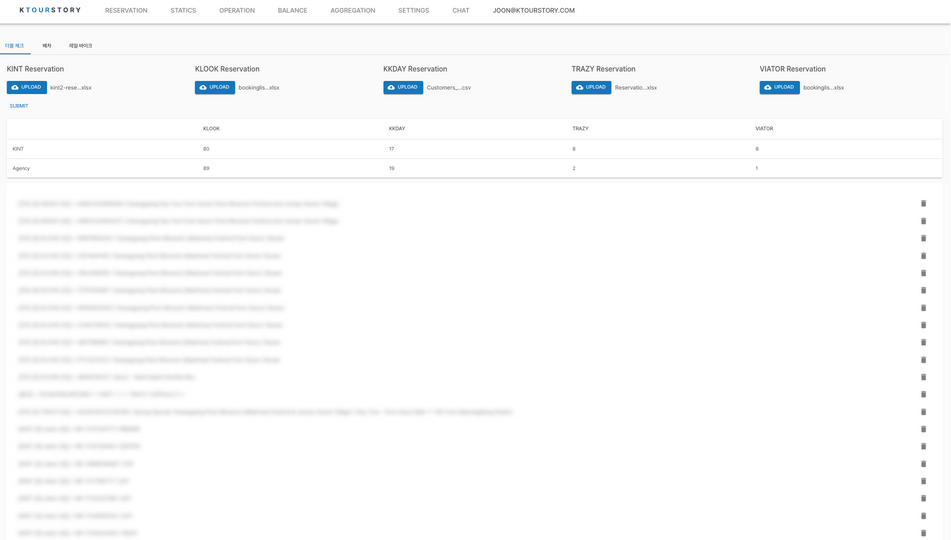Screen dimensions: 951x540
Task: Upload a KKDAY Reservation file
Action: [x=403, y=88]
